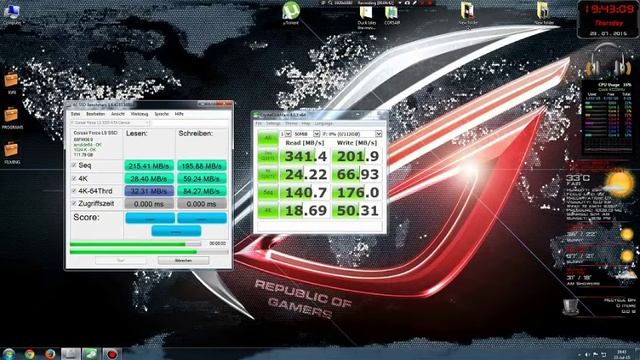
Task: Click the 84.27 MB/s 4K-64Thrd write result
Action: click(x=202, y=191)
